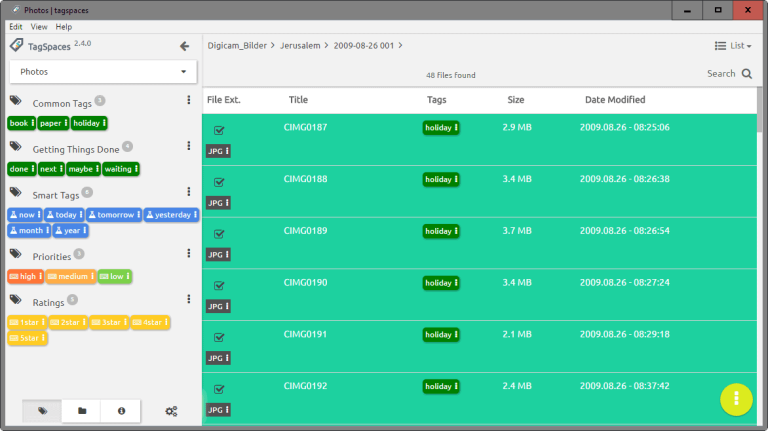This screenshot has width=768, height=431.
Task: Open Common Tags group options menu
Action: pos(188,101)
